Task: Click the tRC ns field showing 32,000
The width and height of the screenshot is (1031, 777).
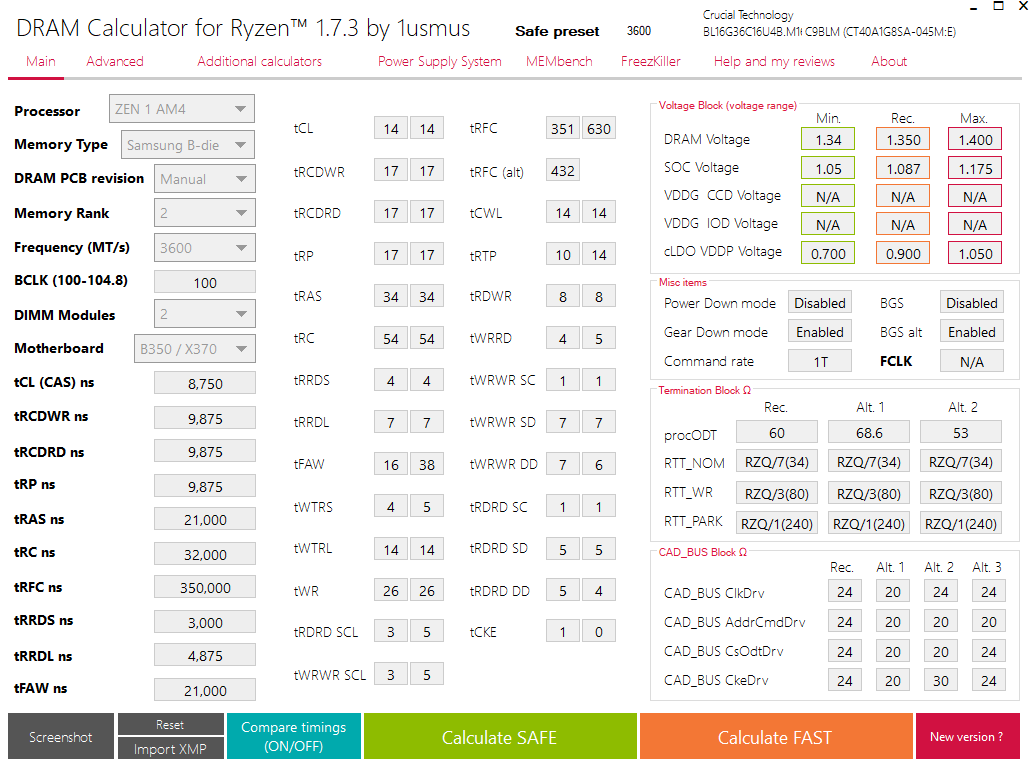Action: [205, 554]
